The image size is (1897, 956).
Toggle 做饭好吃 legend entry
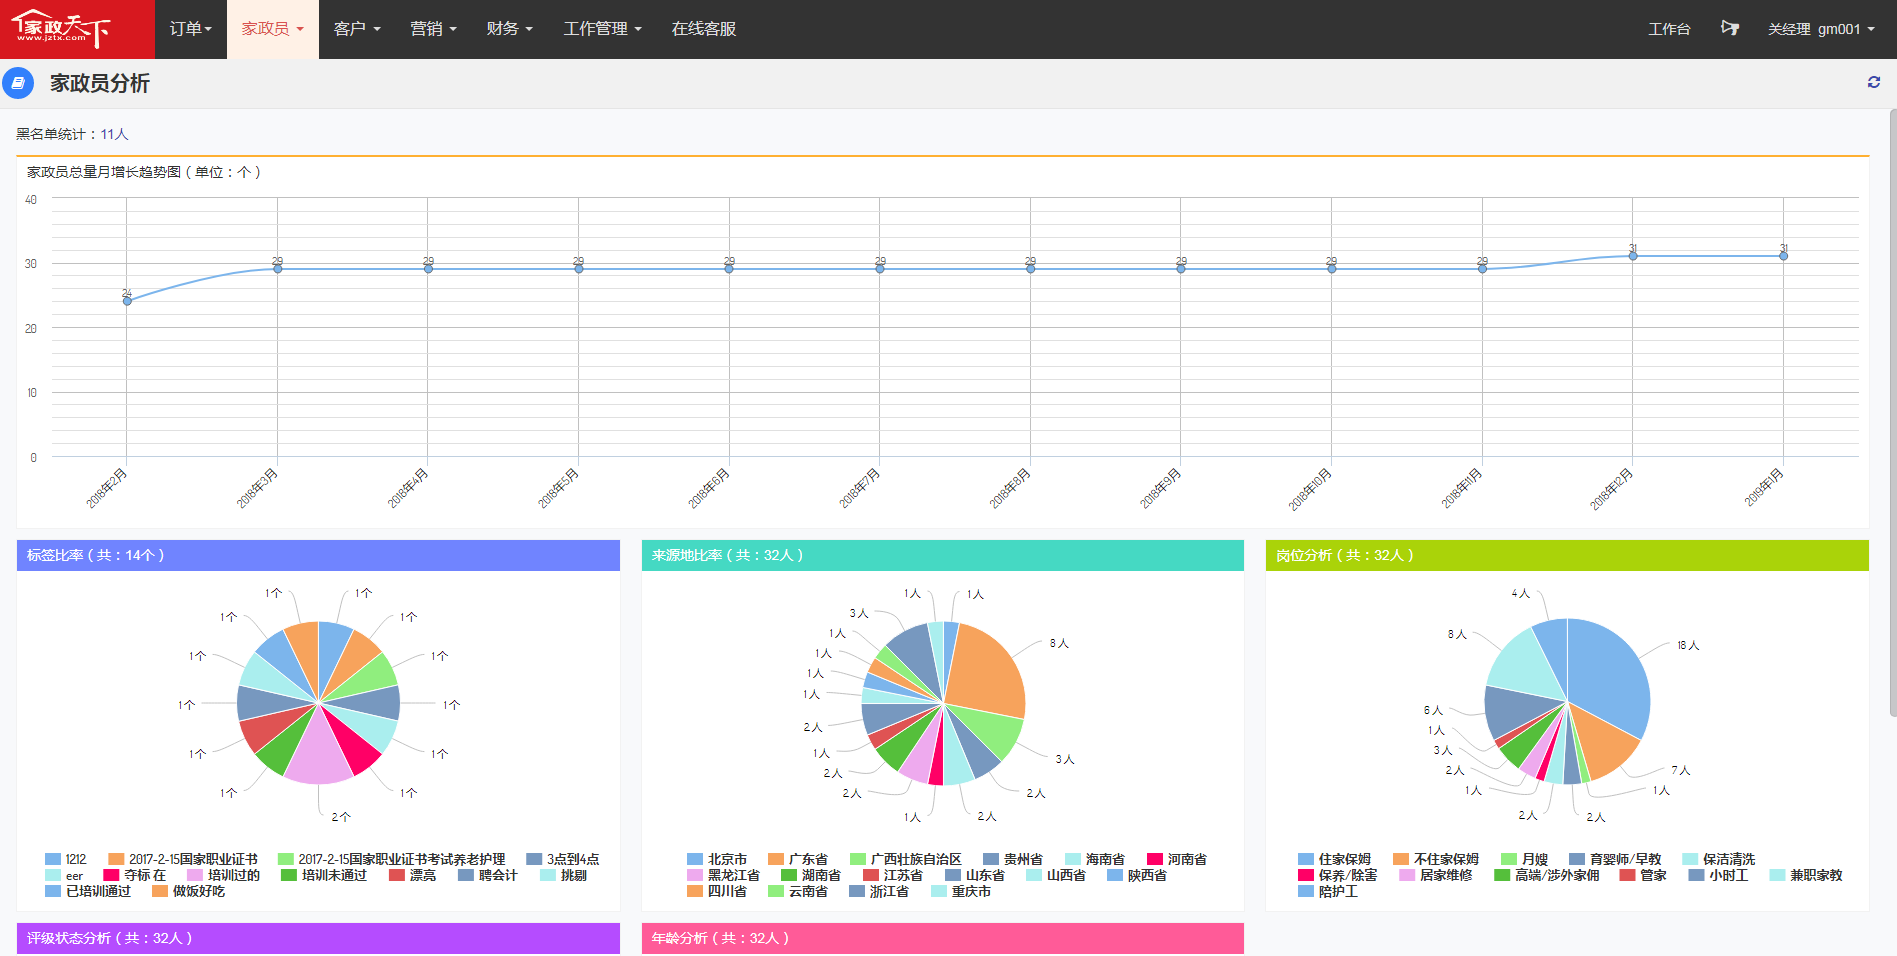[189, 891]
